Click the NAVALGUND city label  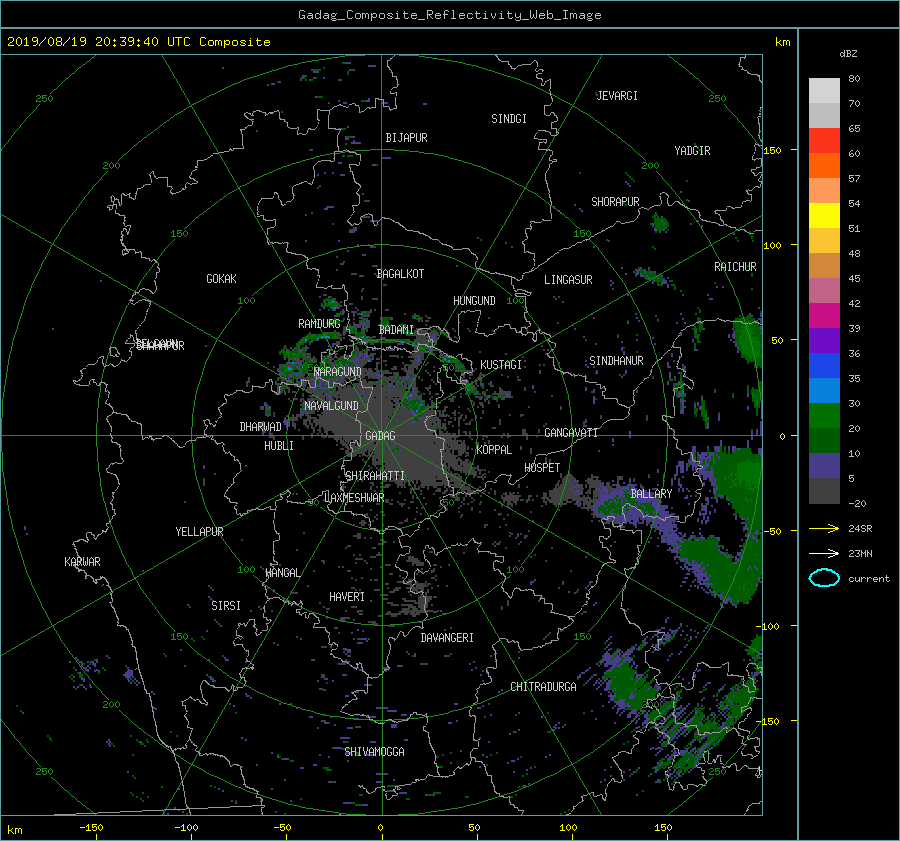[x=331, y=406]
